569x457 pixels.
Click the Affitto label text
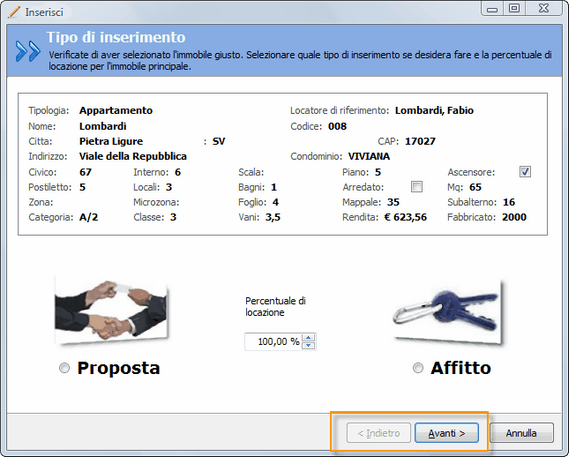point(461,368)
